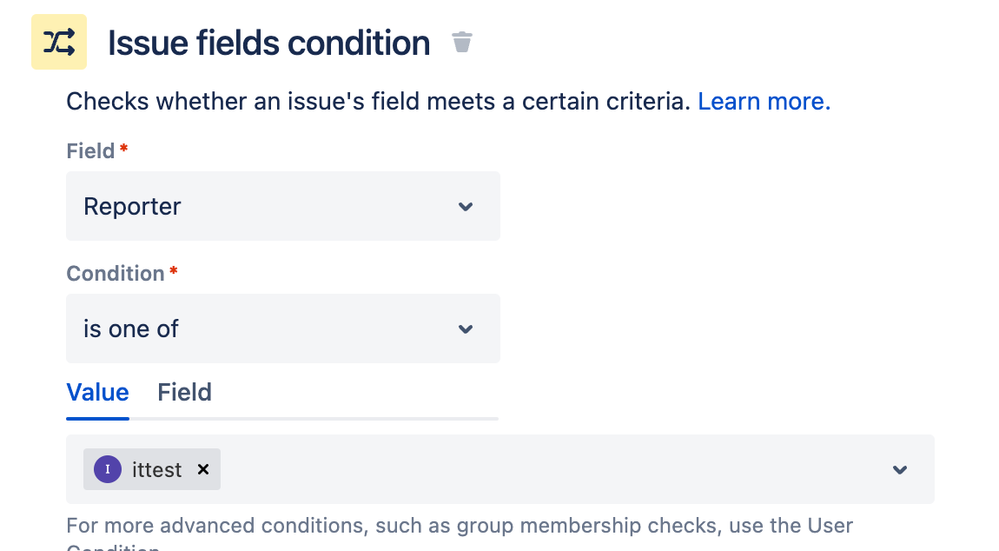
Task: Open the Reporter field dropdown
Action: [282, 206]
